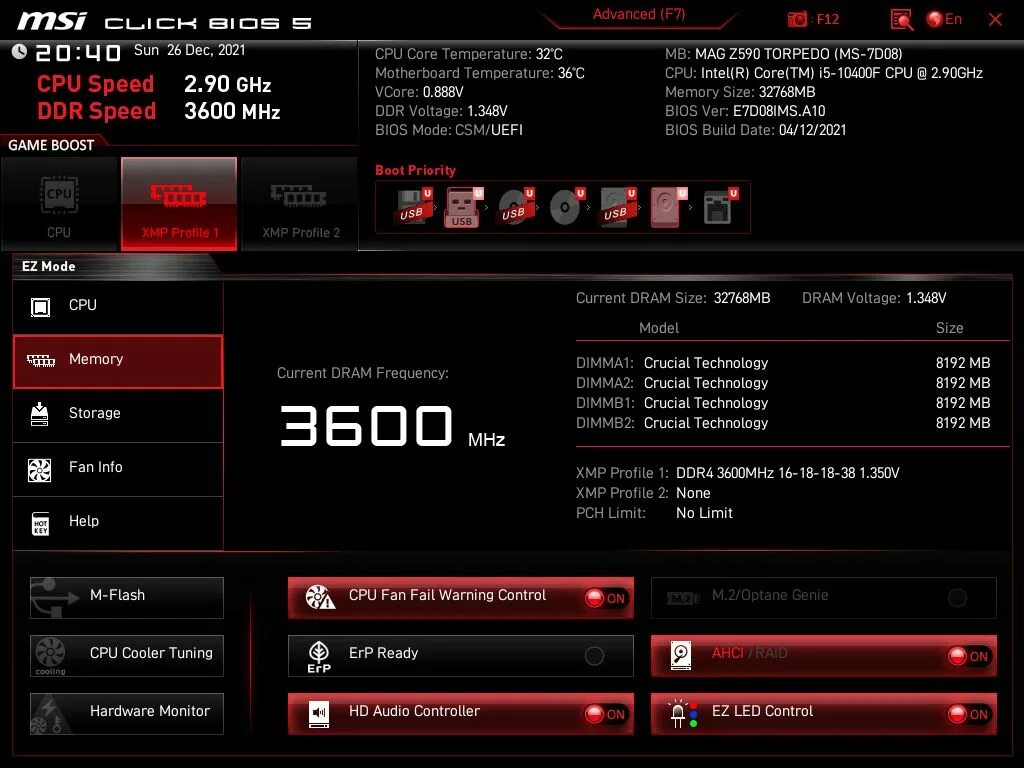The image size is (1024, 768).
Task: Click the HD audio speaker icon
Action: (319, 714)
